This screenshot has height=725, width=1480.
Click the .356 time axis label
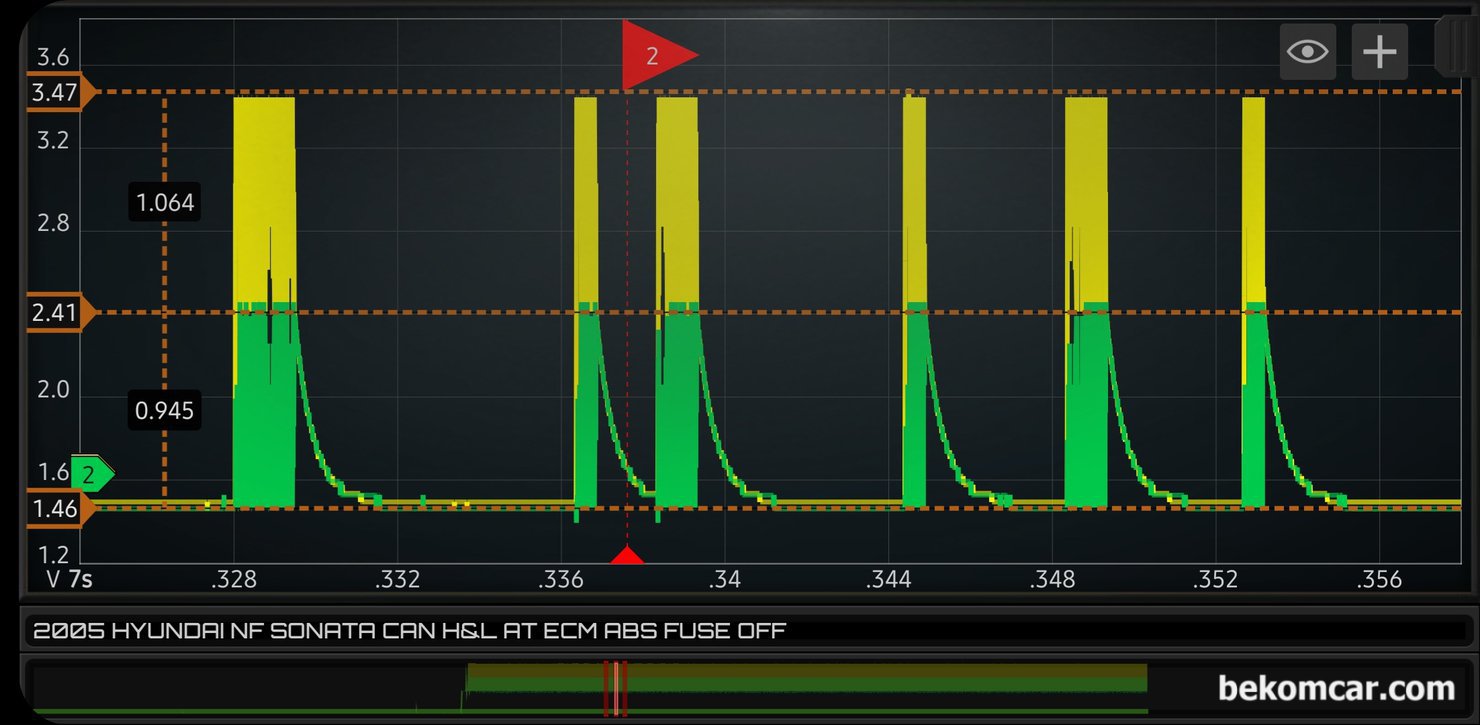[1379, 580]
